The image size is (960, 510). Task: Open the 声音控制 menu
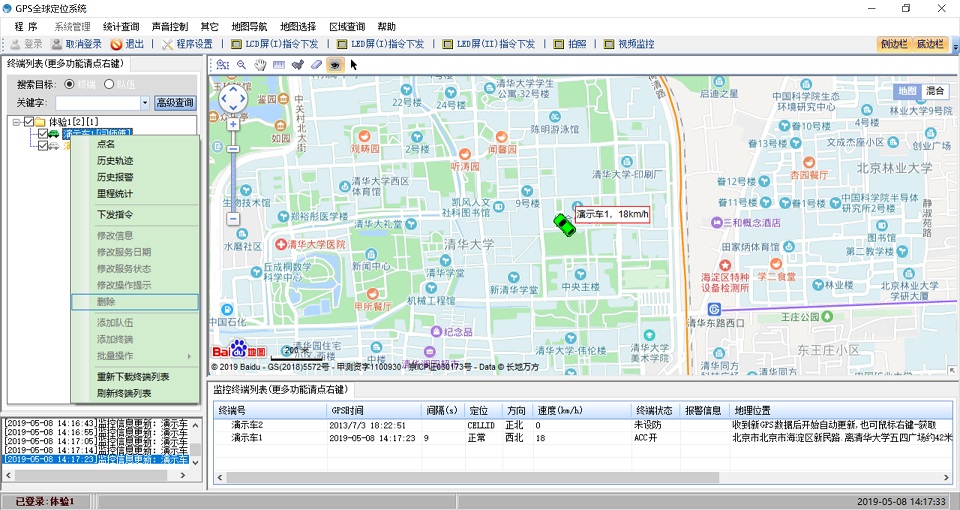(x=170, y=26)
